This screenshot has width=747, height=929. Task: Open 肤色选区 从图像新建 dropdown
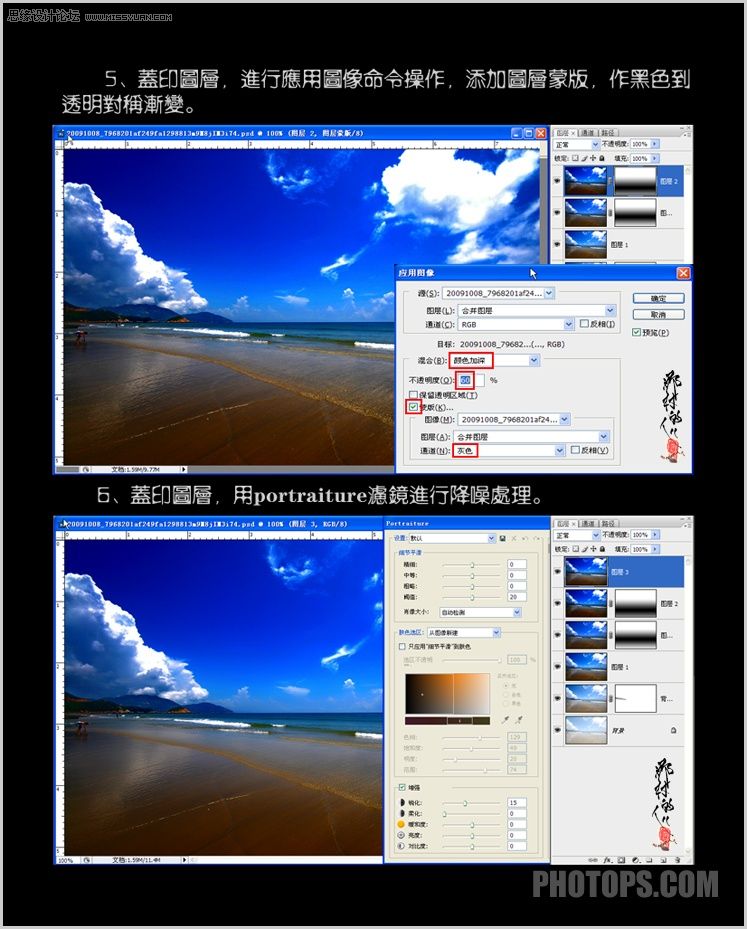[x=464, y=632]
